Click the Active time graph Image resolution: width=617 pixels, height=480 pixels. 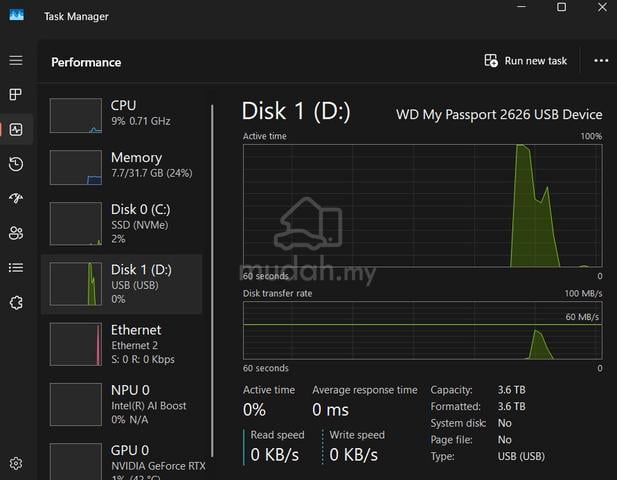point(423,206)
